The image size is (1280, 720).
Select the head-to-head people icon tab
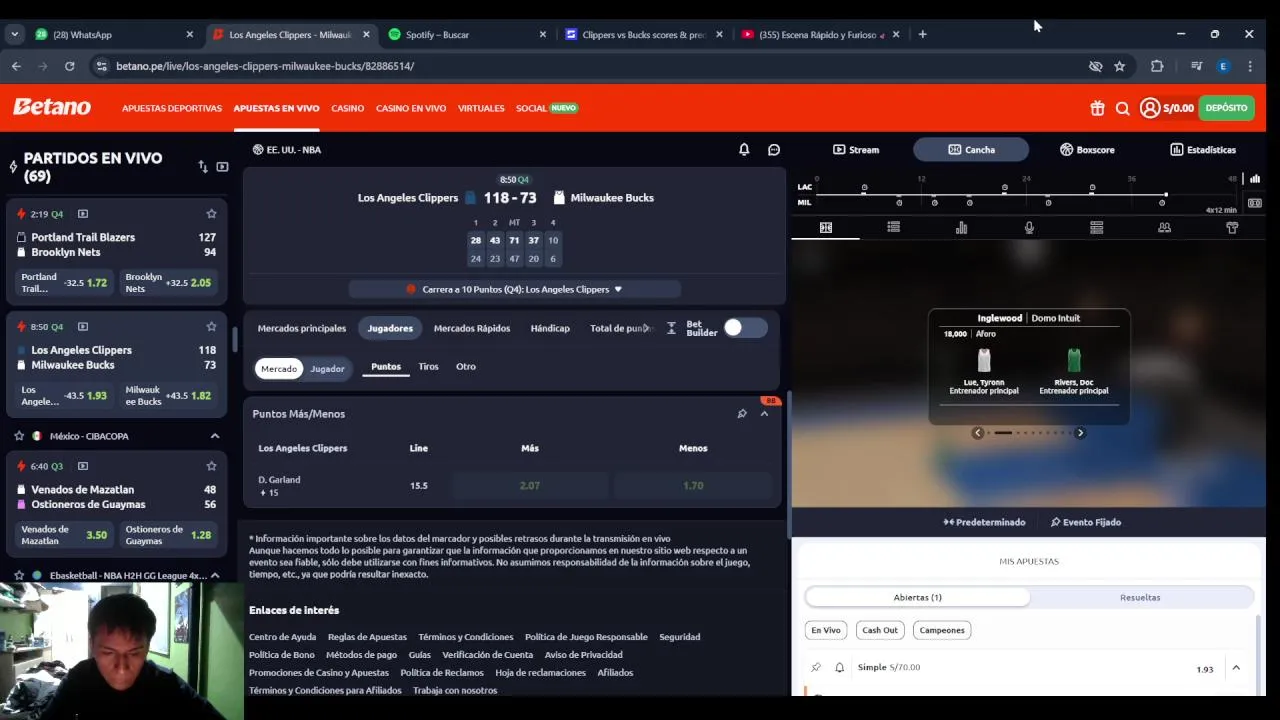1164,228
